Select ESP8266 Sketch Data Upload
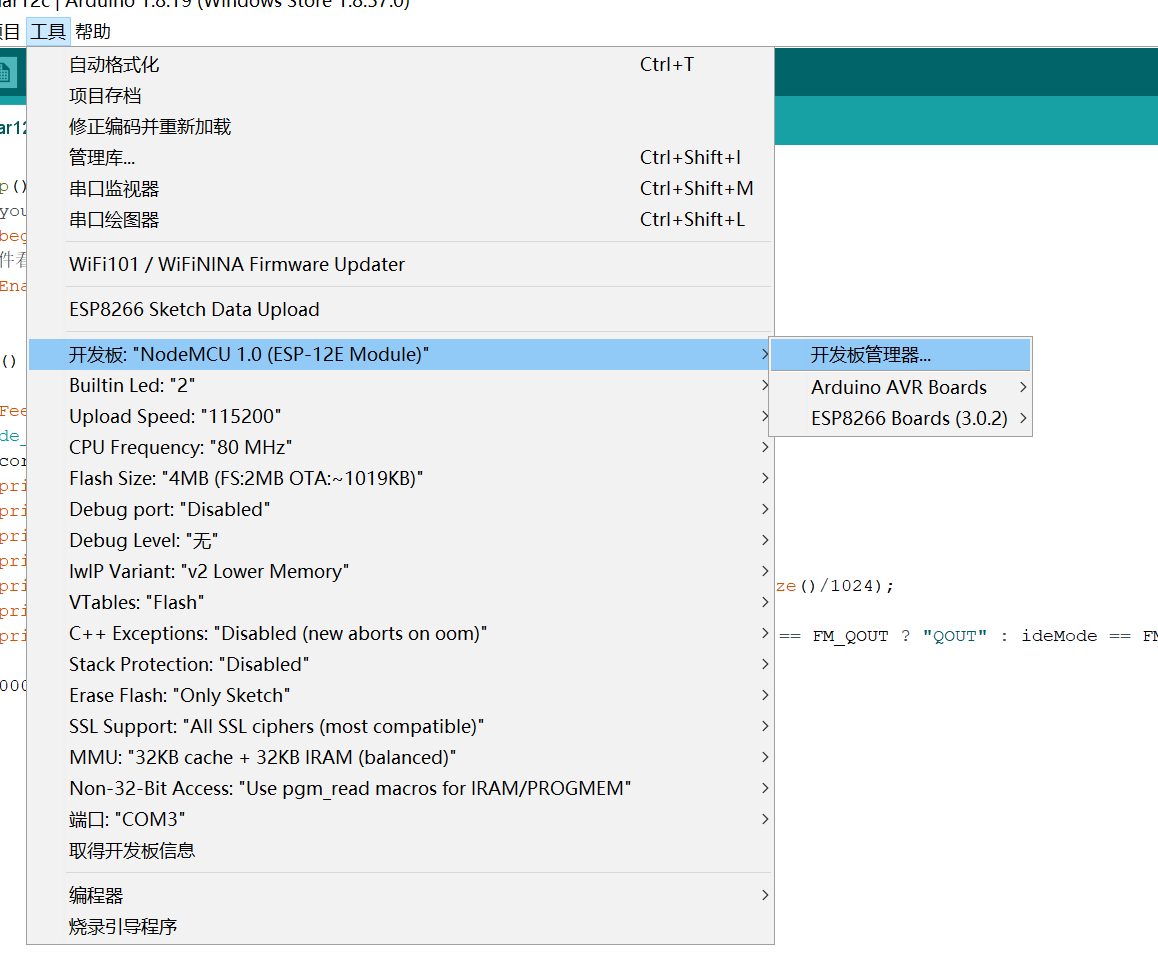 (x=400, y=309)
